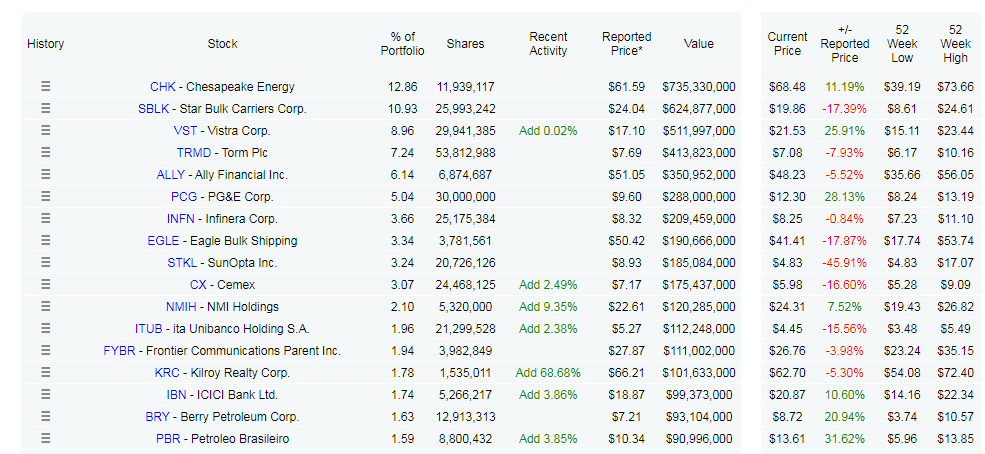The width and height of the screenshot is (985, 454).
Task: Sort by 52 Week High header
Action: 955,44
